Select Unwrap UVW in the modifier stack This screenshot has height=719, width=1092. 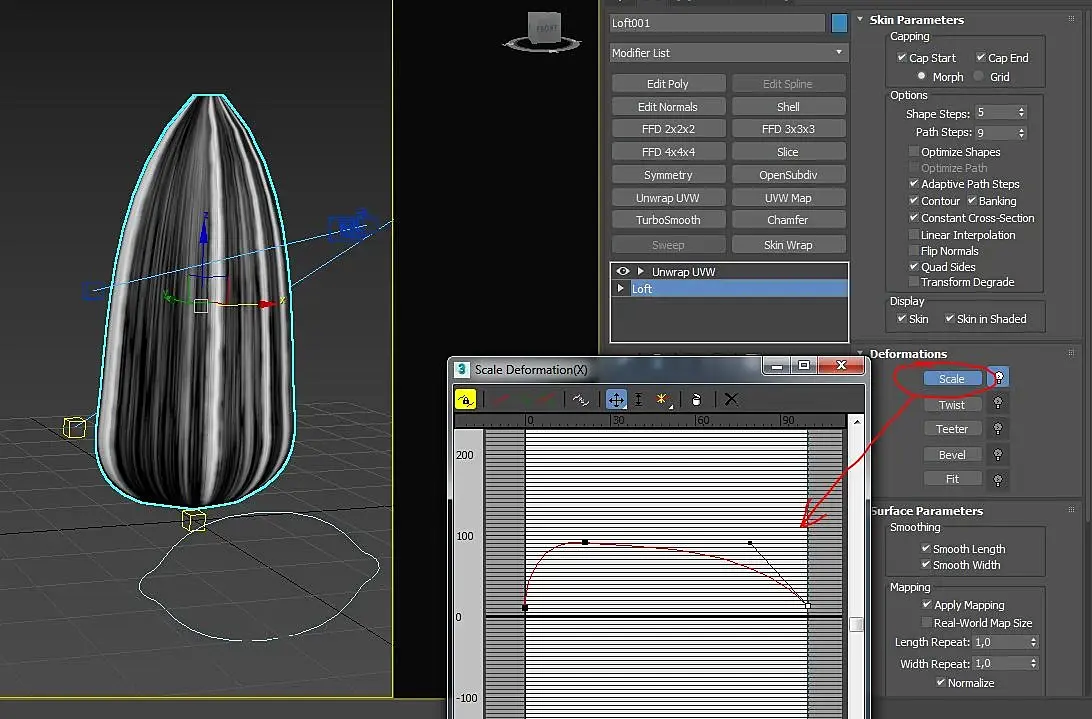click(x=684, y=272)
